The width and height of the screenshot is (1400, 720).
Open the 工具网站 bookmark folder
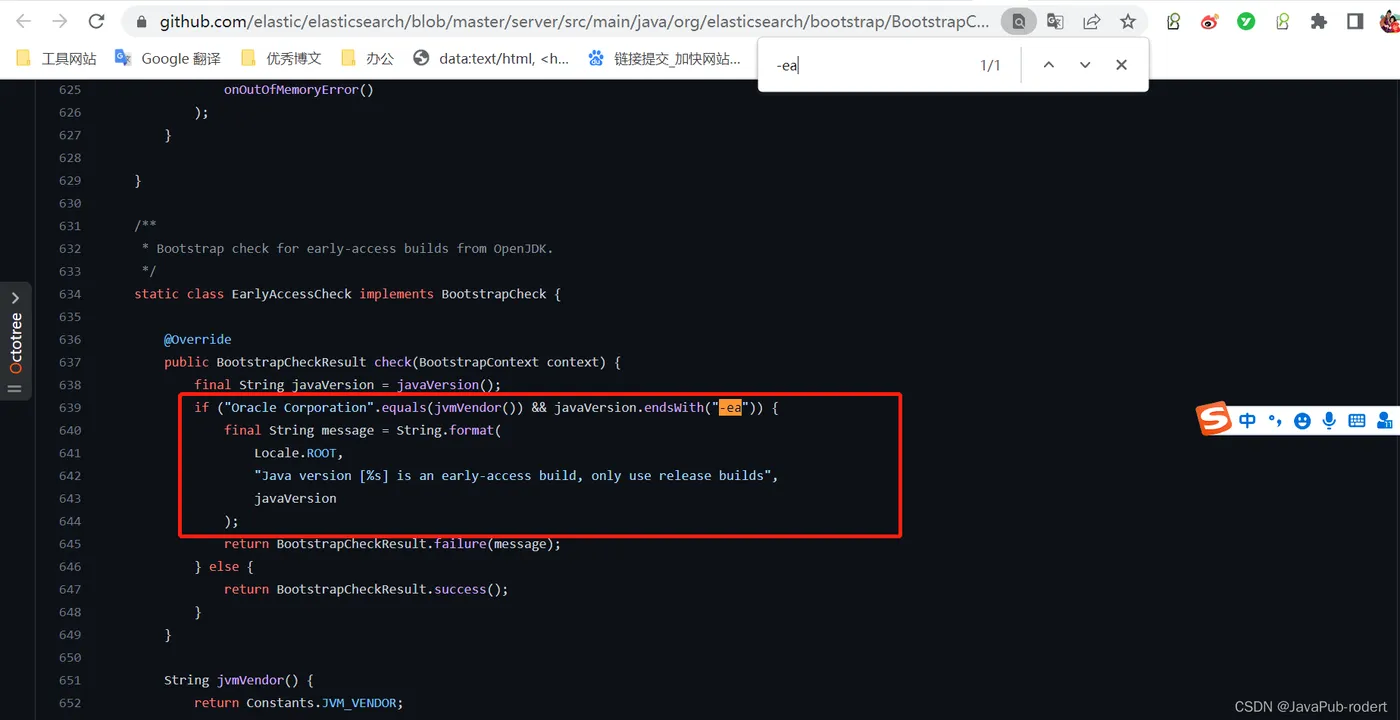pos(57,59)
